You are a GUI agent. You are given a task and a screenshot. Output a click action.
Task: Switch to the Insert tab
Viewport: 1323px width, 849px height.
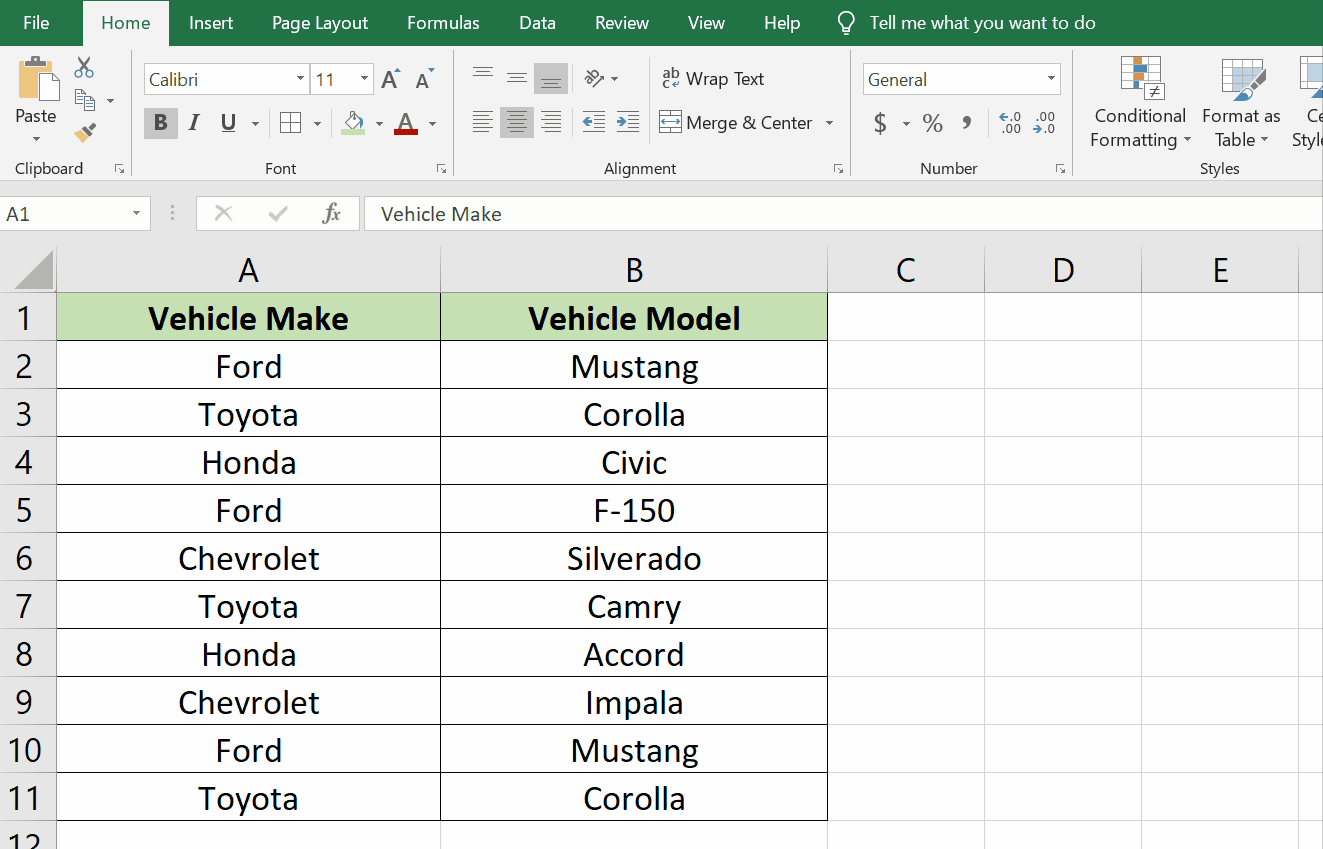click(212, 23)
